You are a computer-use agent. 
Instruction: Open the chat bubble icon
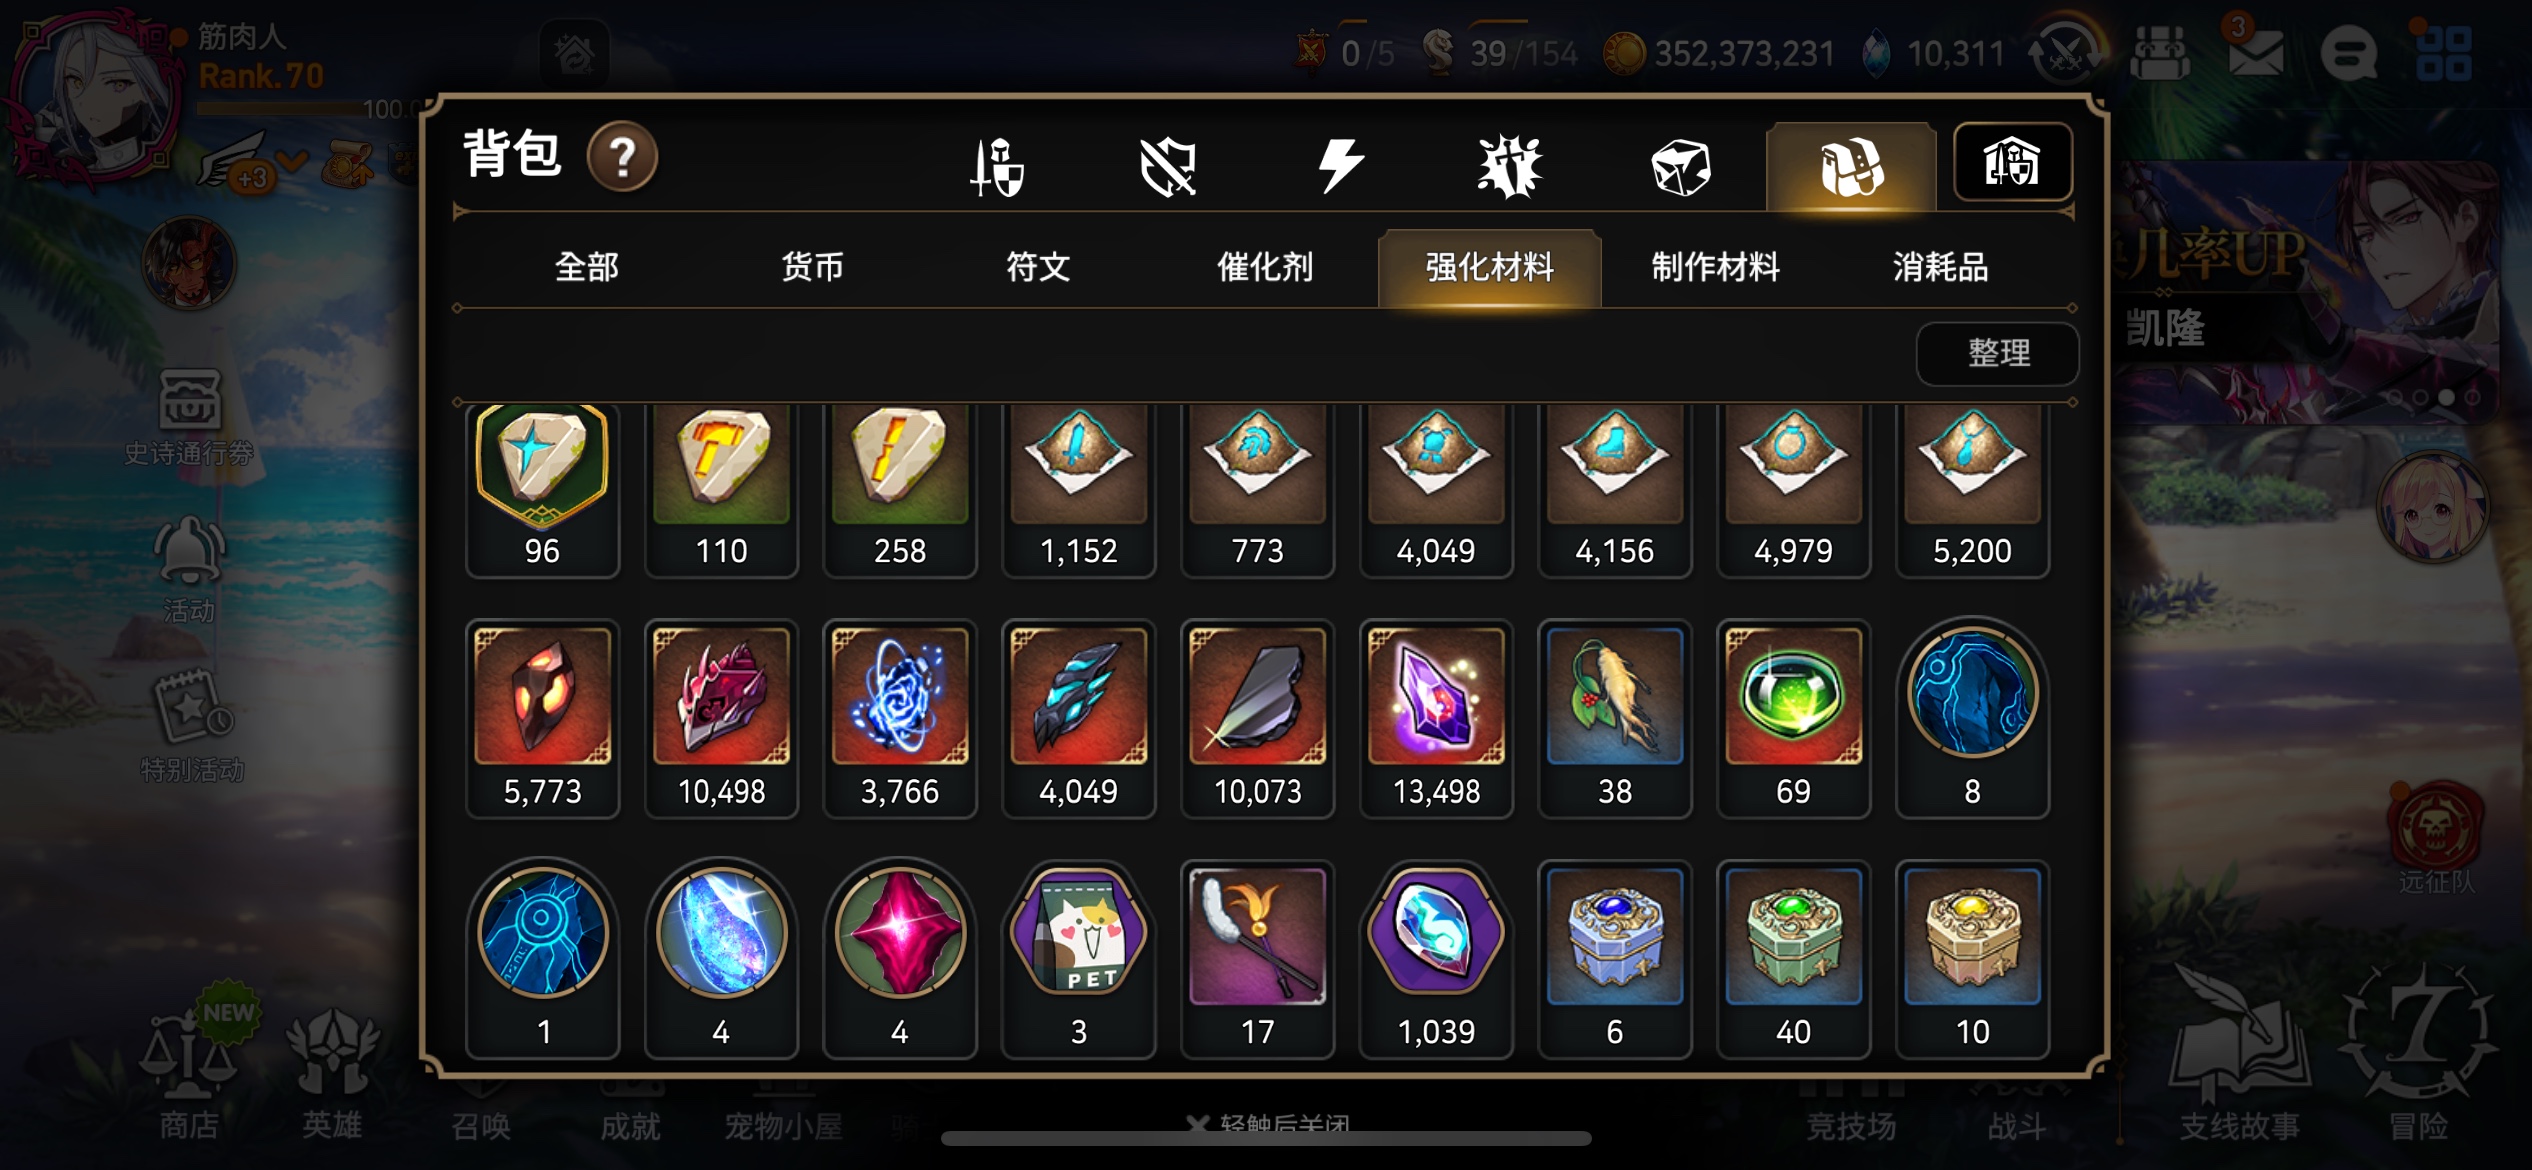click(x=2348, y=53)
